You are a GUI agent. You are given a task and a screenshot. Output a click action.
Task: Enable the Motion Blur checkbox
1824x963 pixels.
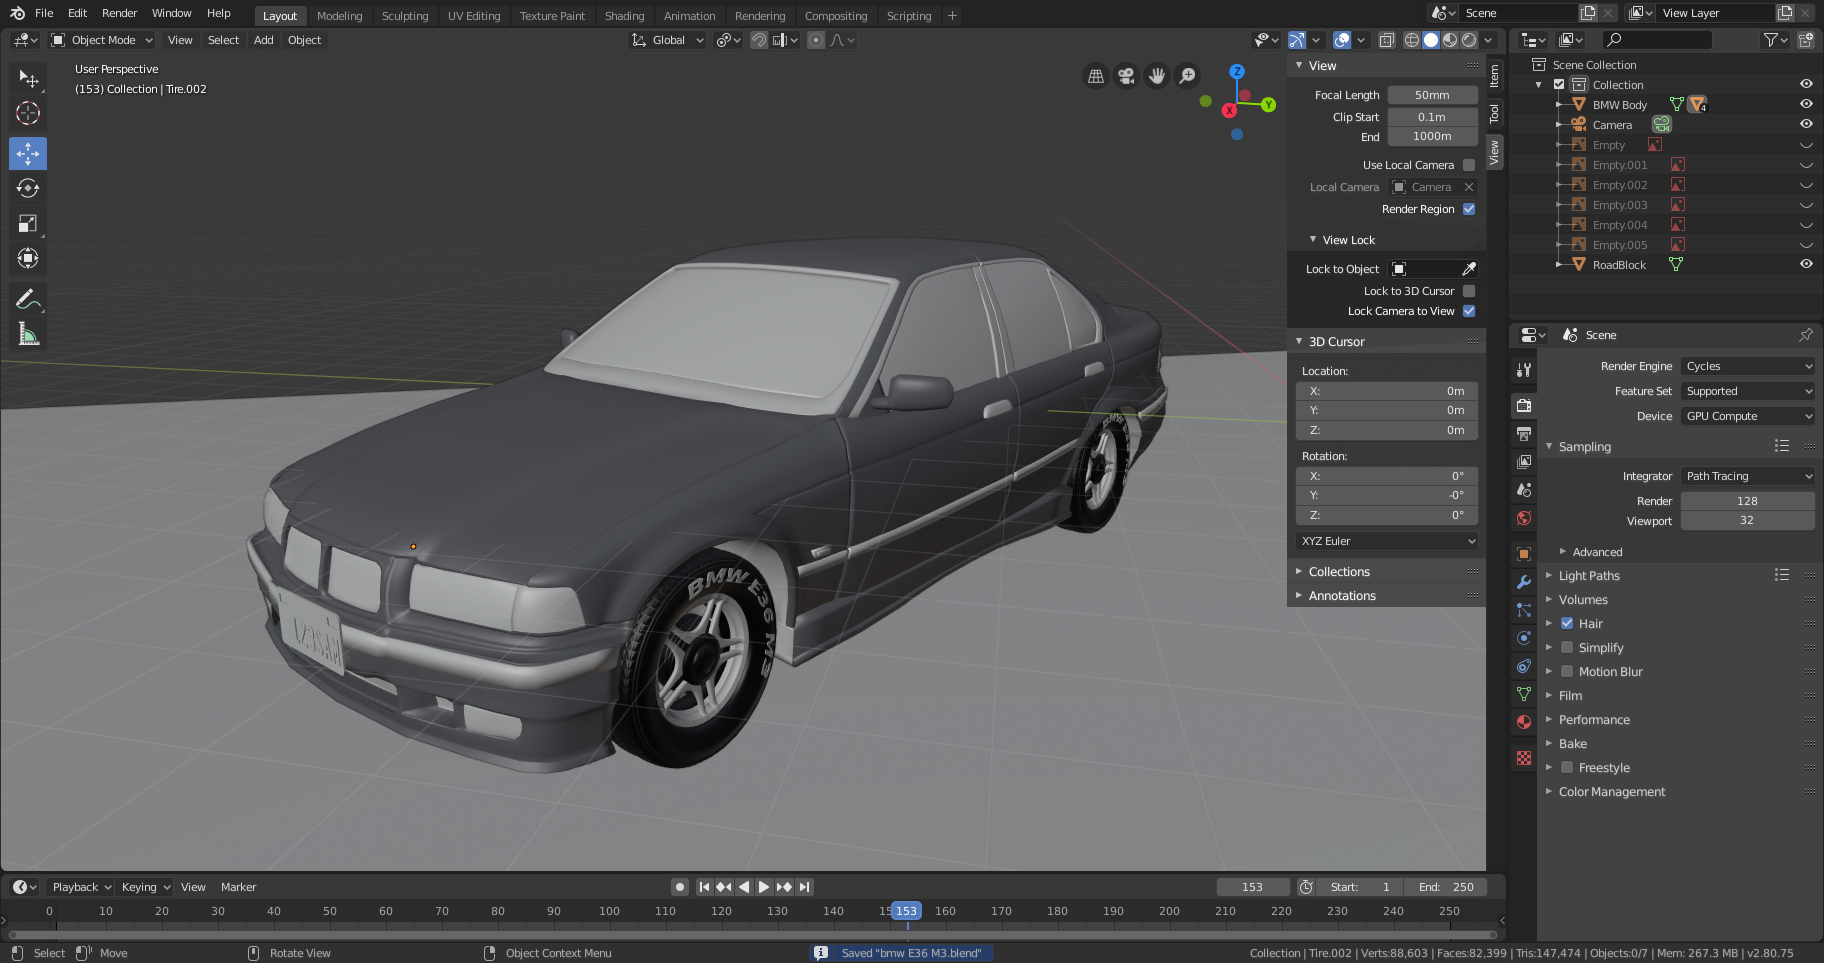[x=1567, y=671]
